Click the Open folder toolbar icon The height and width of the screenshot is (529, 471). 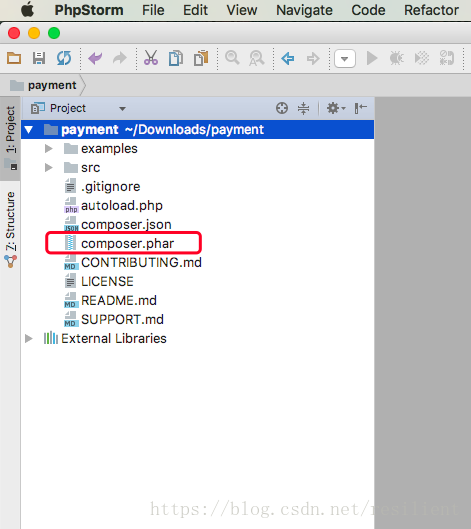14,58
